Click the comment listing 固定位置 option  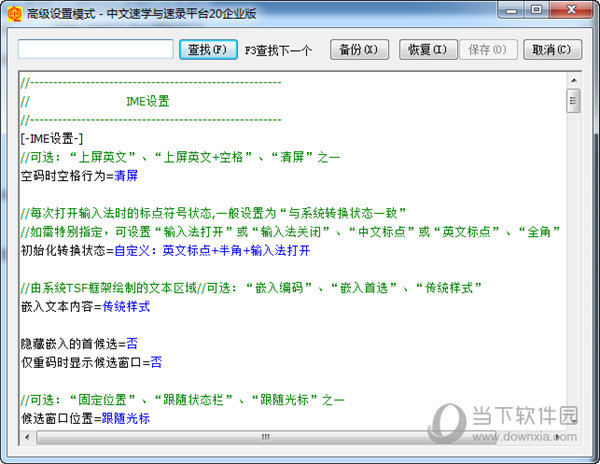(183, 400)
